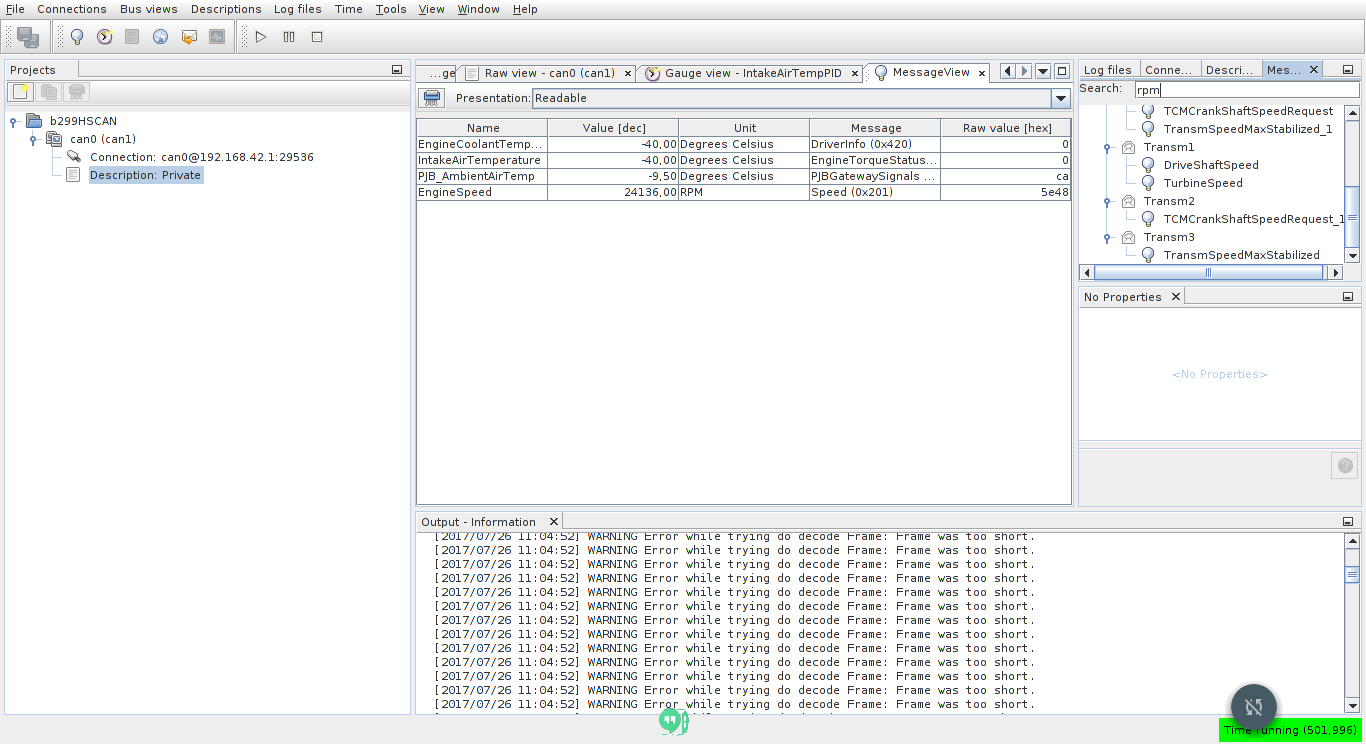Click the save icon above the message table
Viewport: 1366px width, 744px height.
(432, 98)
